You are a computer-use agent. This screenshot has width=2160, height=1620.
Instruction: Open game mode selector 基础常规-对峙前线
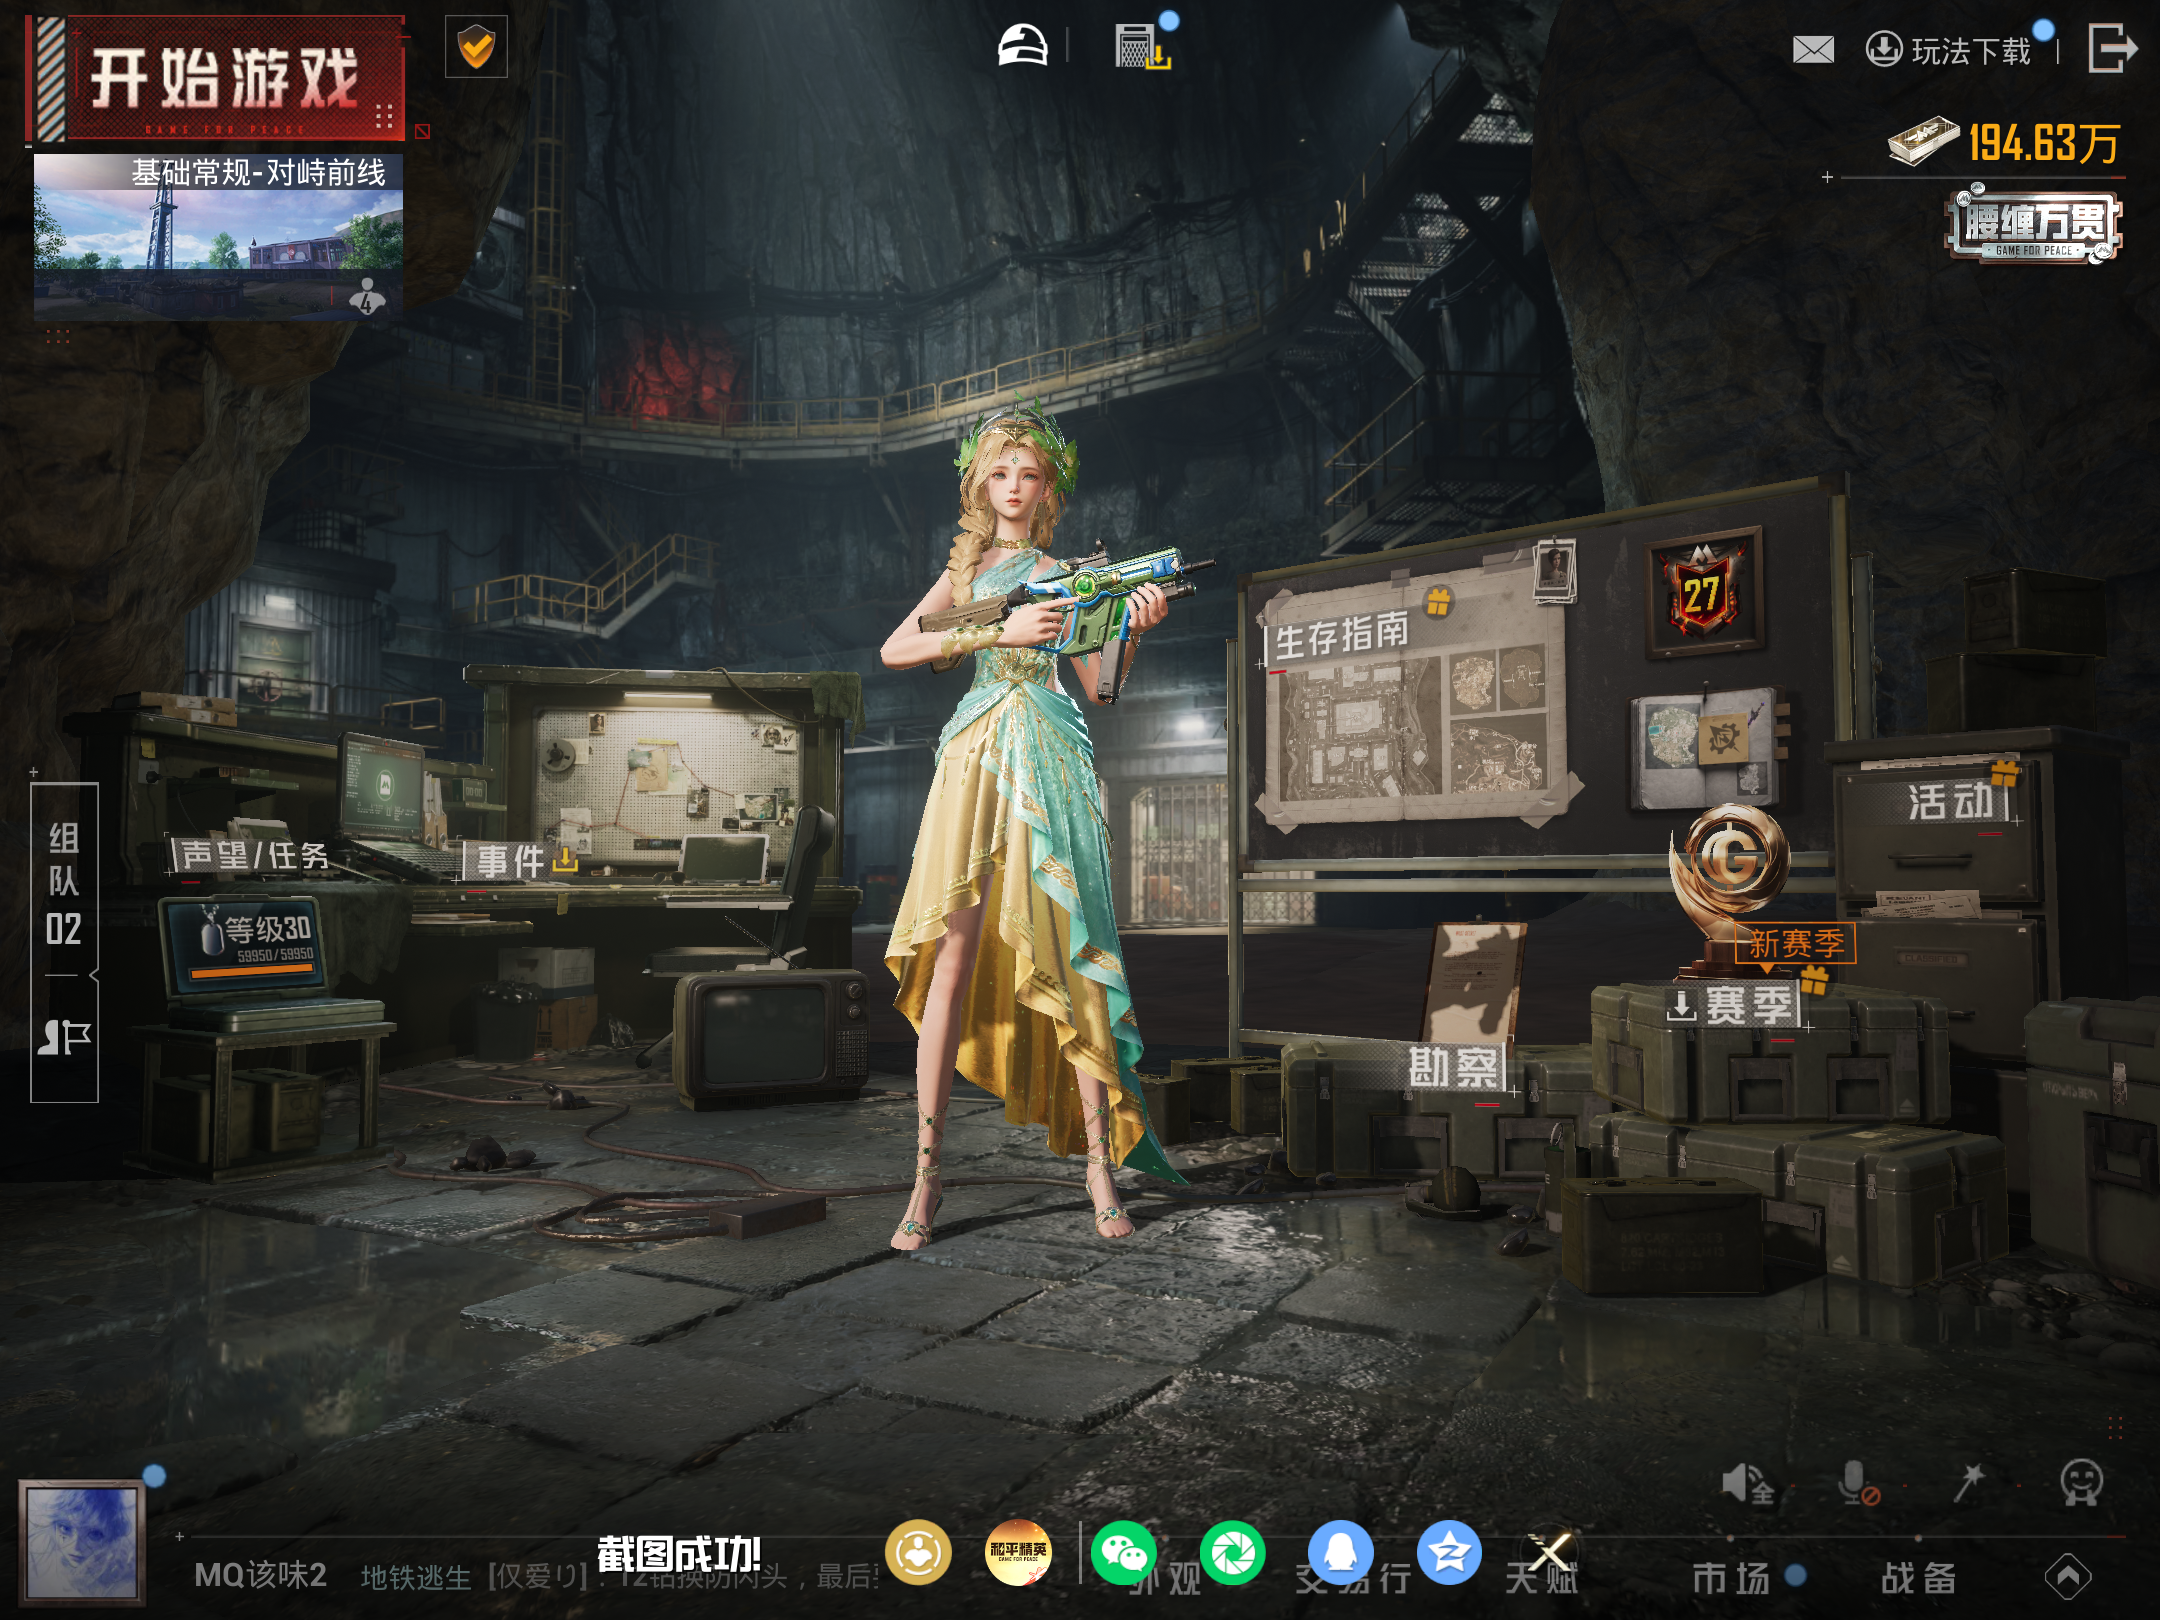click(218, 236)
